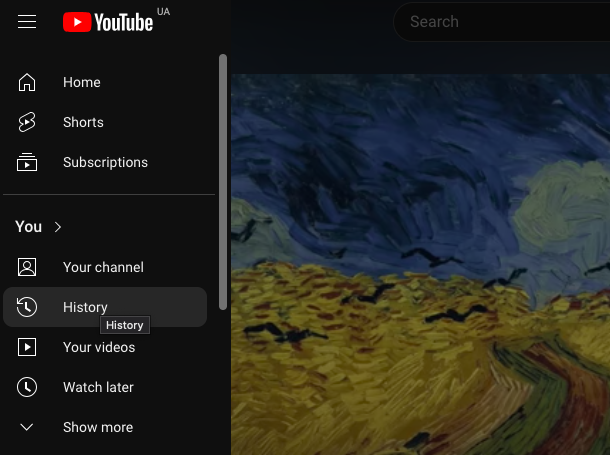Select History in sidebar
The height and width of the screenshot is (455, 610).
click(105, 307)
